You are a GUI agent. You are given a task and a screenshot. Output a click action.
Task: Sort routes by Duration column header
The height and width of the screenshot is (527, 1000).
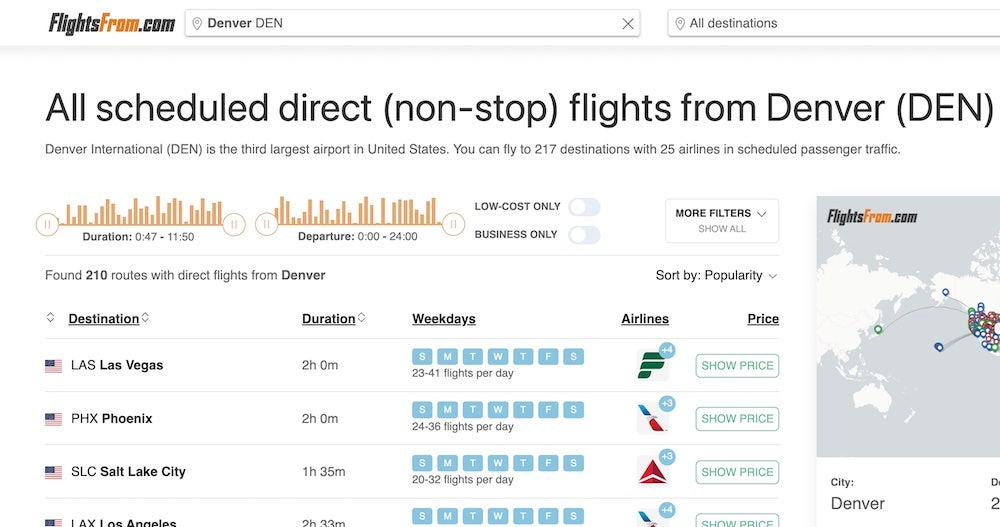[329, 319]
